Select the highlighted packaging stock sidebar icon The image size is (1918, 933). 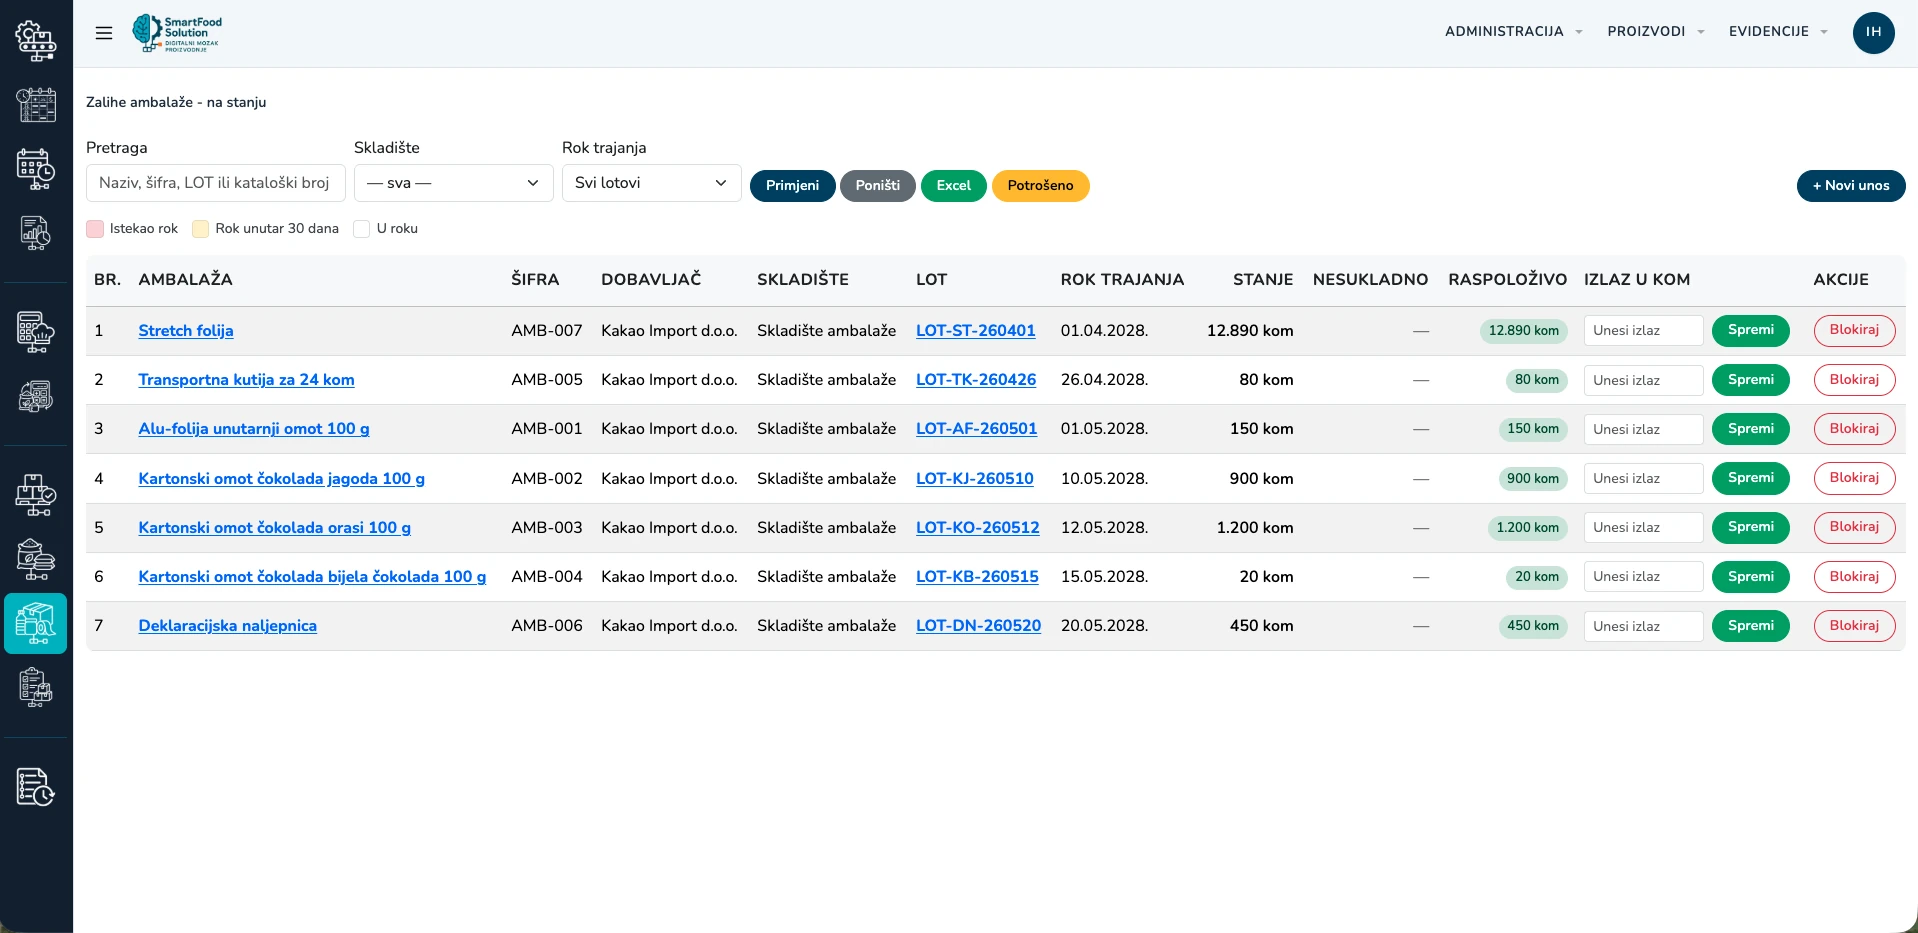pos(36,623)
